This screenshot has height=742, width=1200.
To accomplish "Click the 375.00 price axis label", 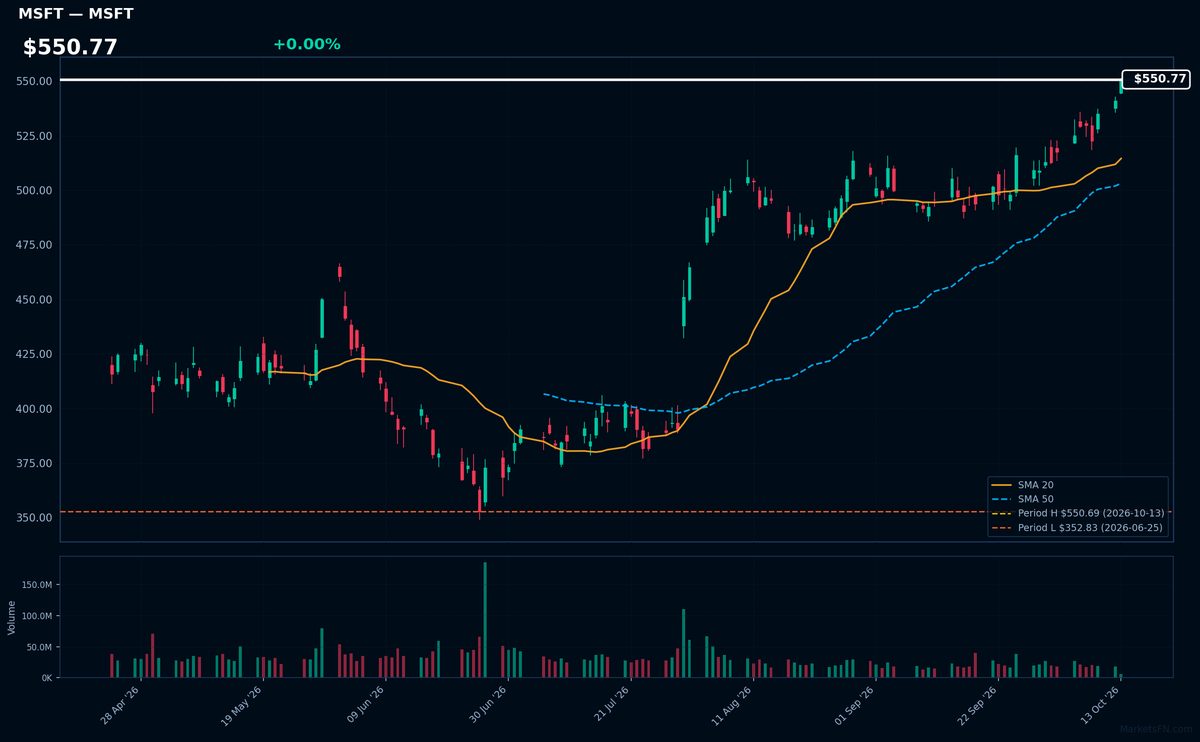I will coord(35,463).
